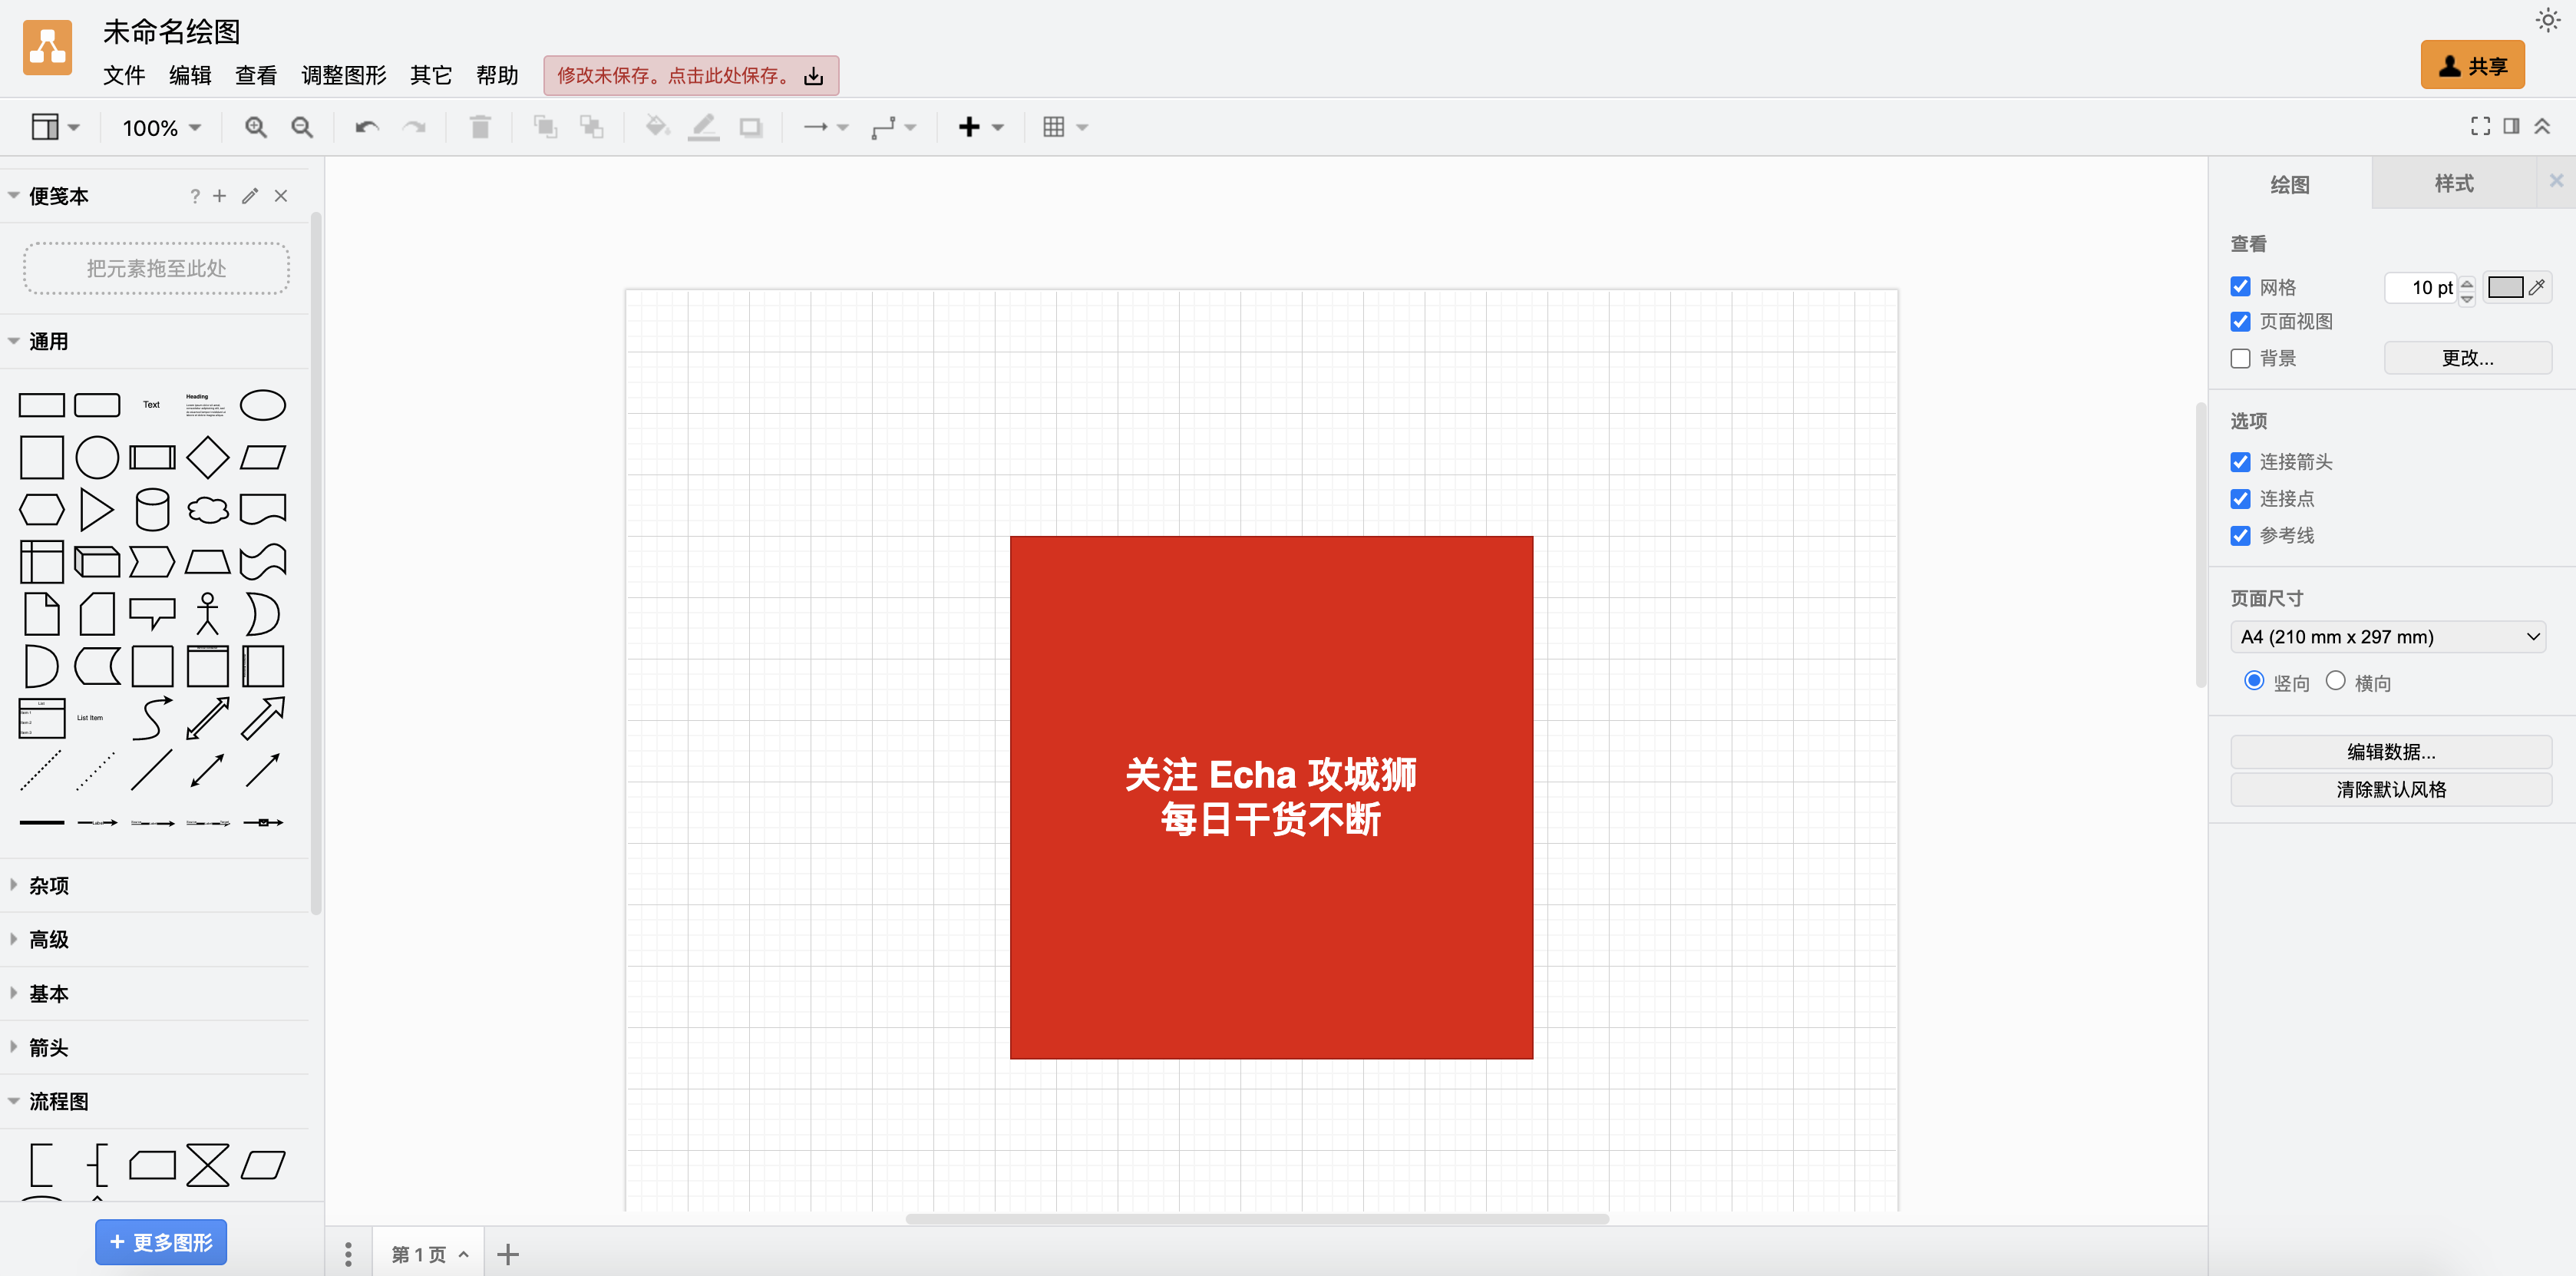Click the redo arrow icon
This screenshot has height=1276, width=2576.
point(414,127)
